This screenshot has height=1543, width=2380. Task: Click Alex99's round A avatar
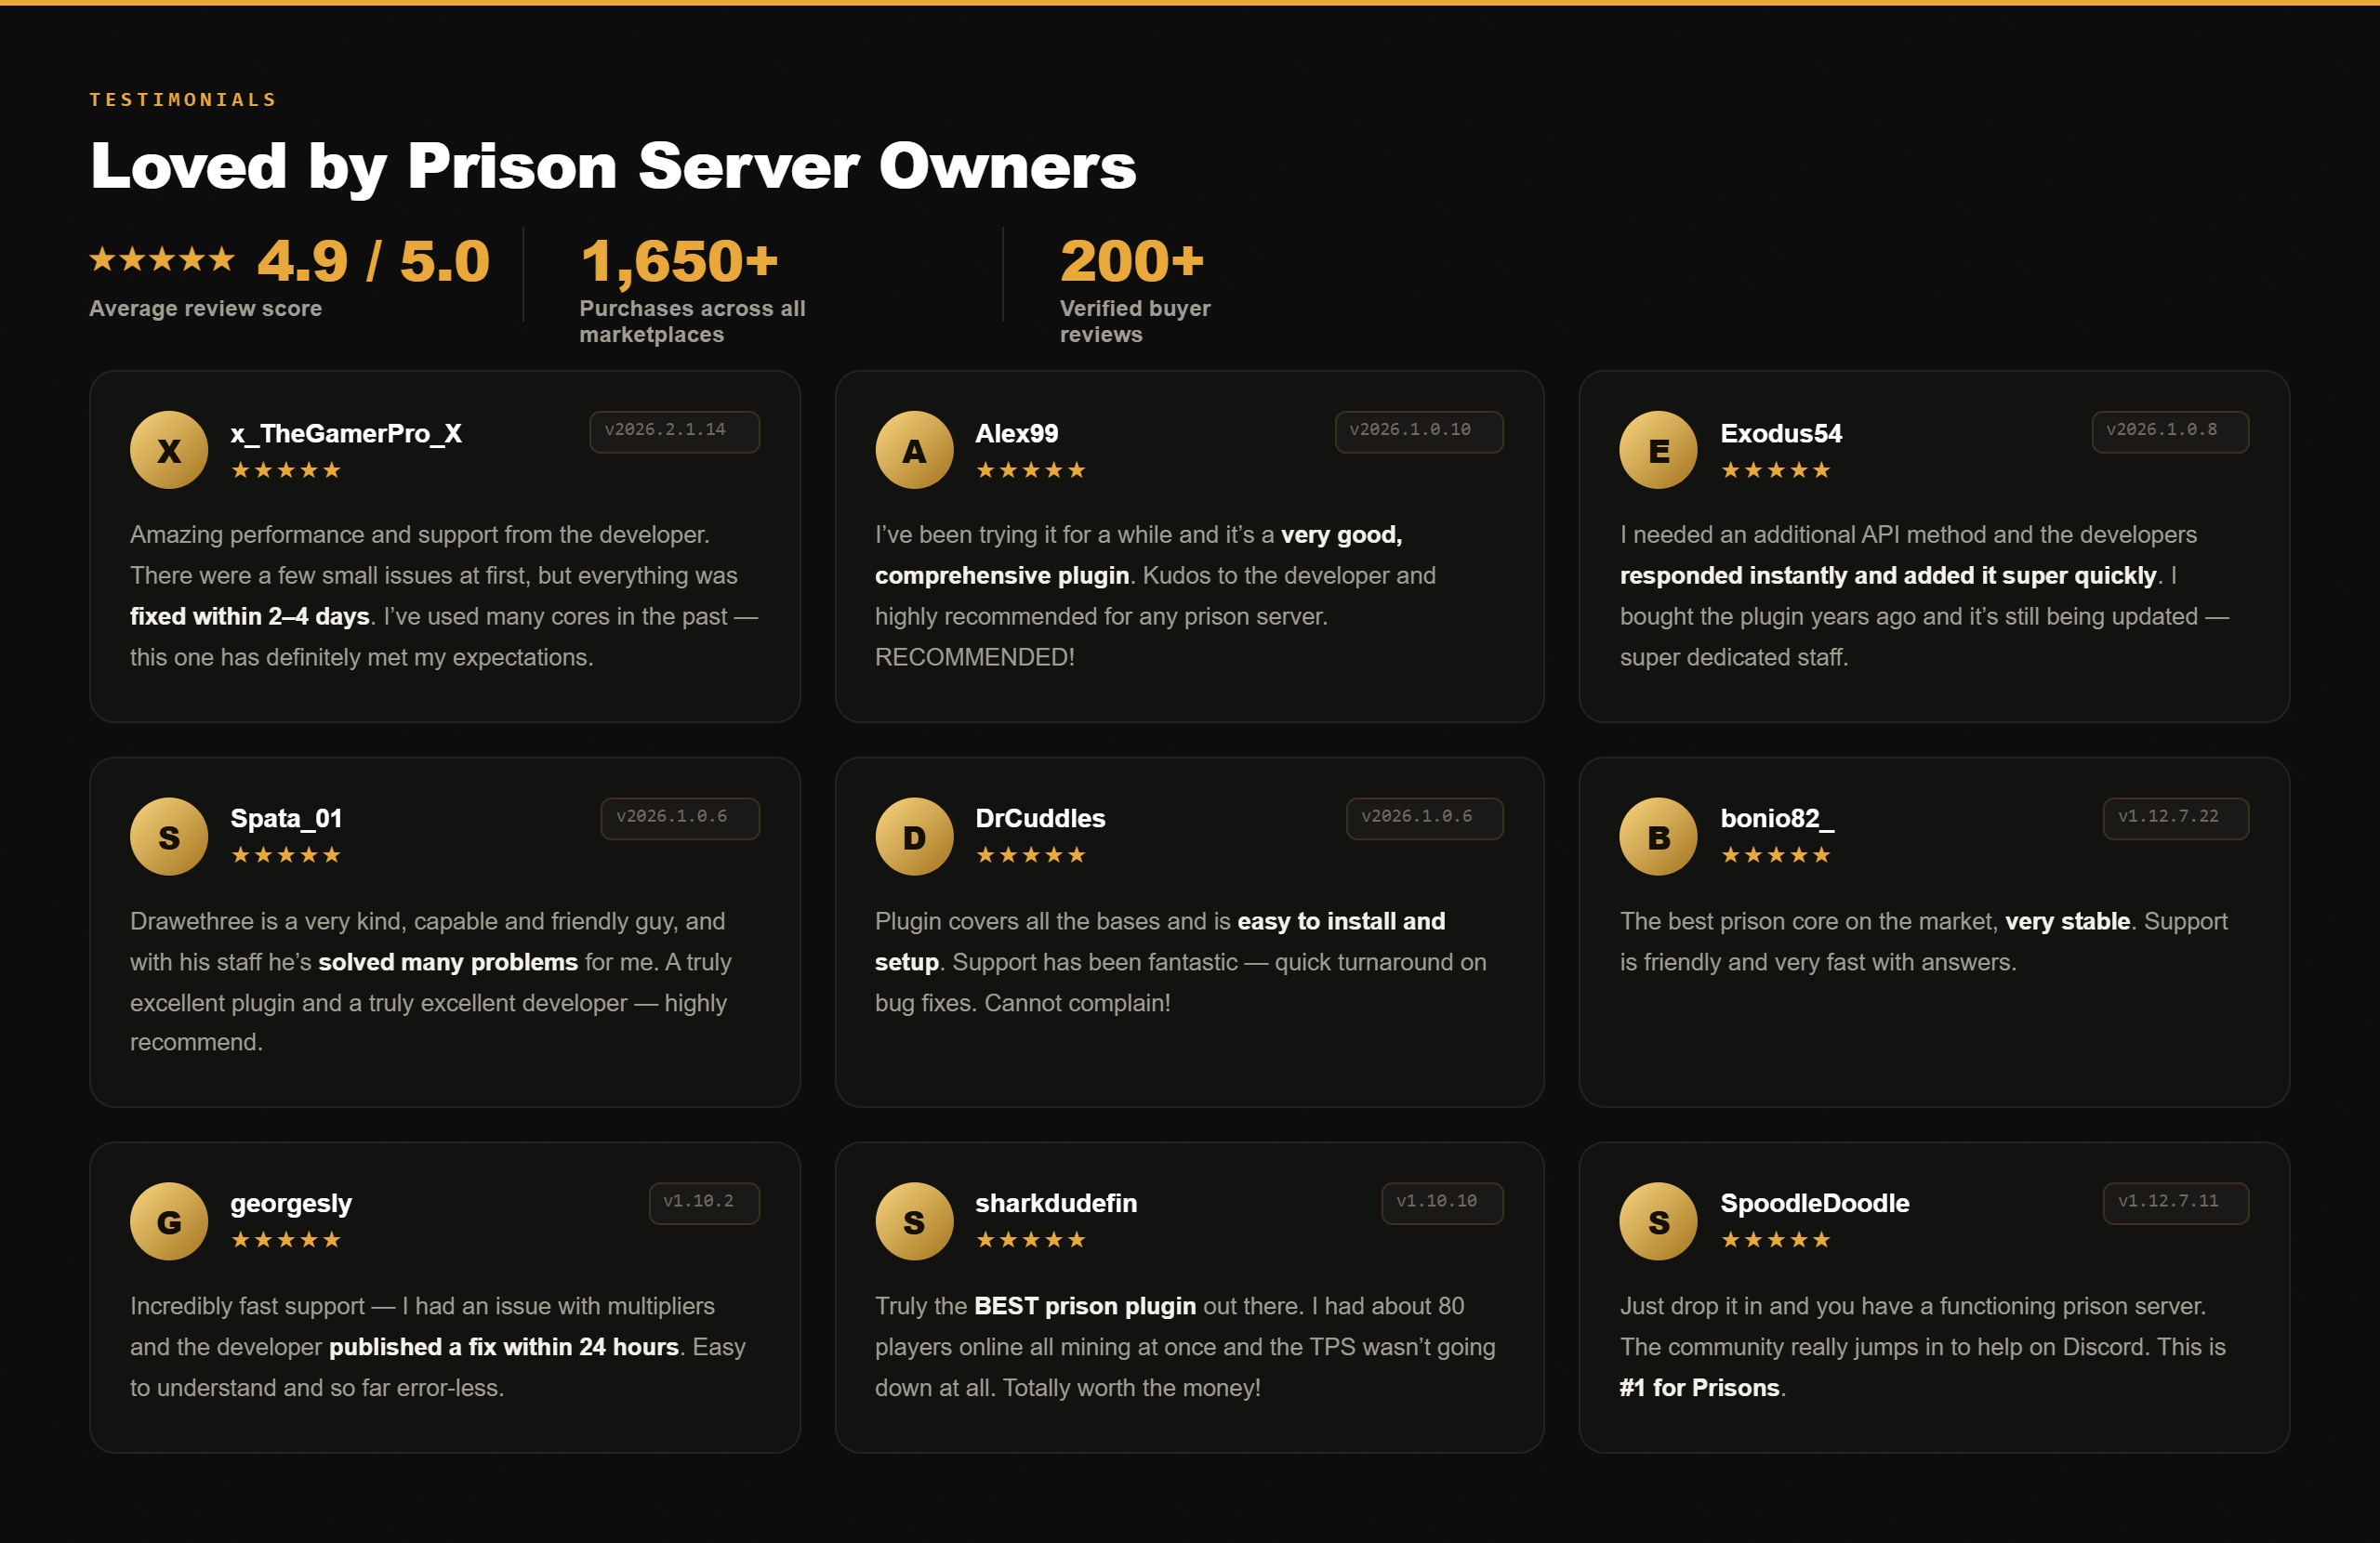914,450
